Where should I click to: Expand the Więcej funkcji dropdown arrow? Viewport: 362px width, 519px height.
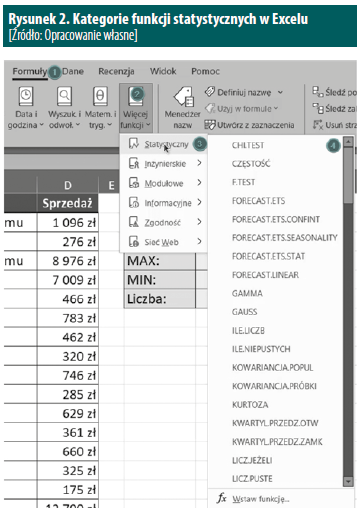[148, 125]
